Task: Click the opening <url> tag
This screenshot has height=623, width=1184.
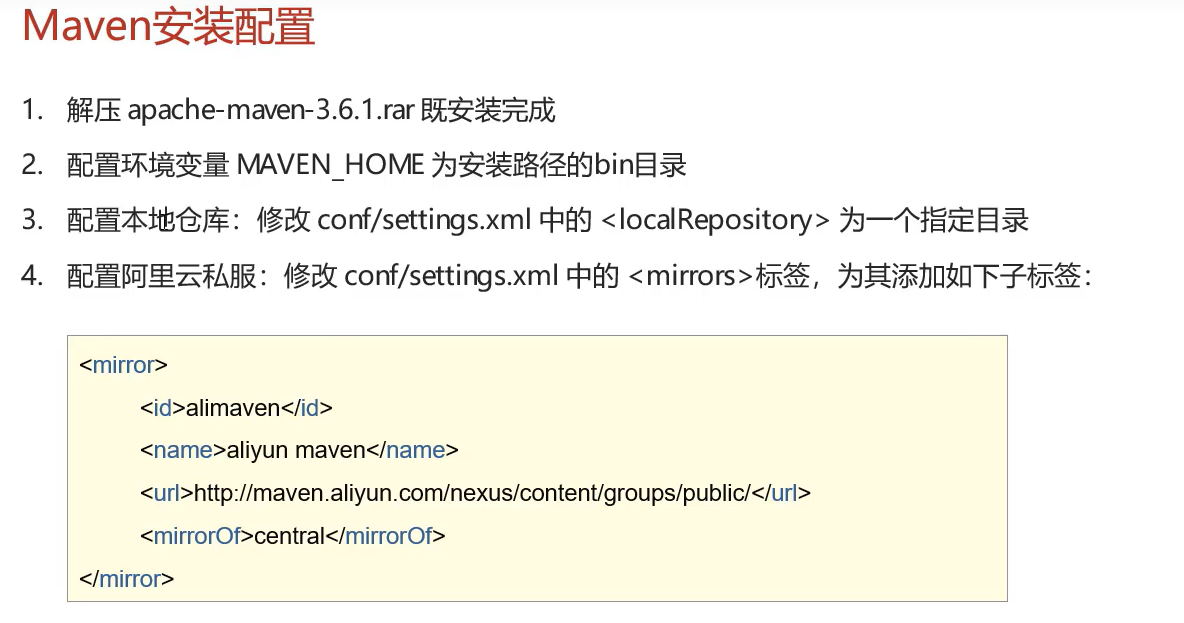Action: pos(166,493)
